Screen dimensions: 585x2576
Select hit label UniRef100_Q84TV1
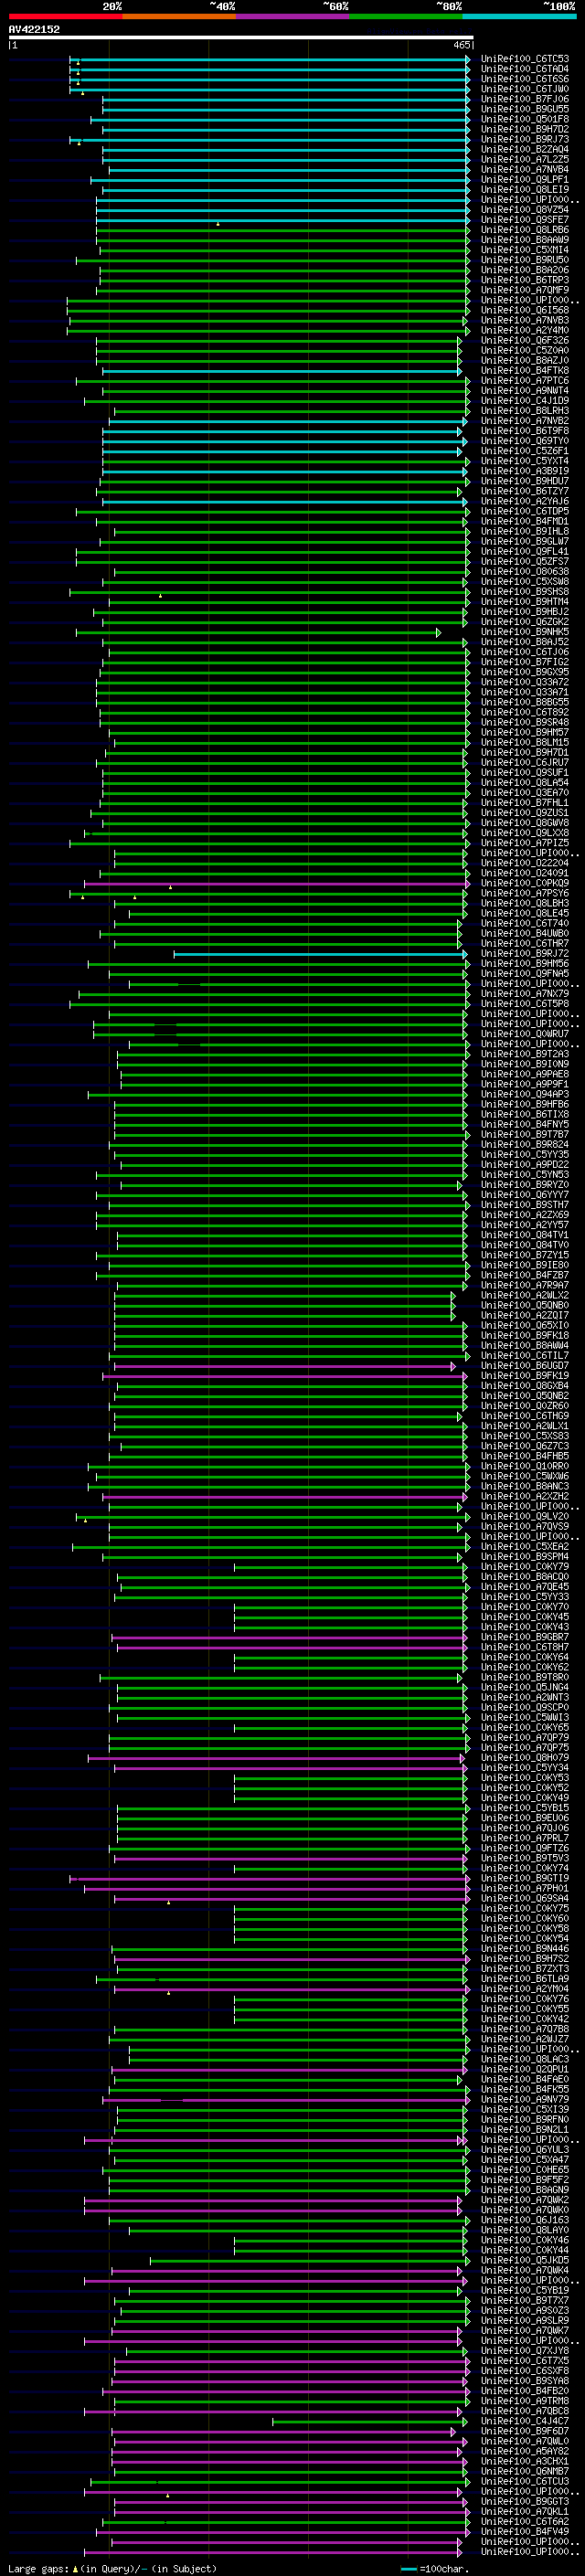tap(524, 1235)
